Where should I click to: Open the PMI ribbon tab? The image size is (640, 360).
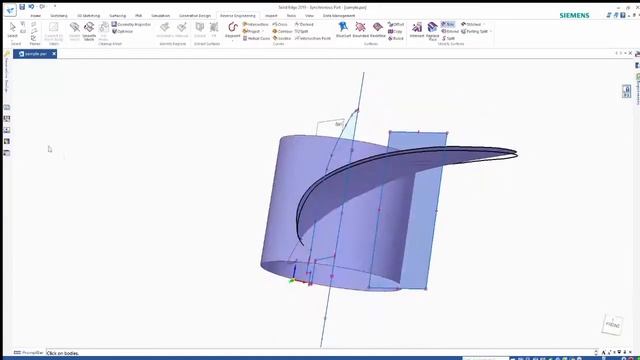139,16
